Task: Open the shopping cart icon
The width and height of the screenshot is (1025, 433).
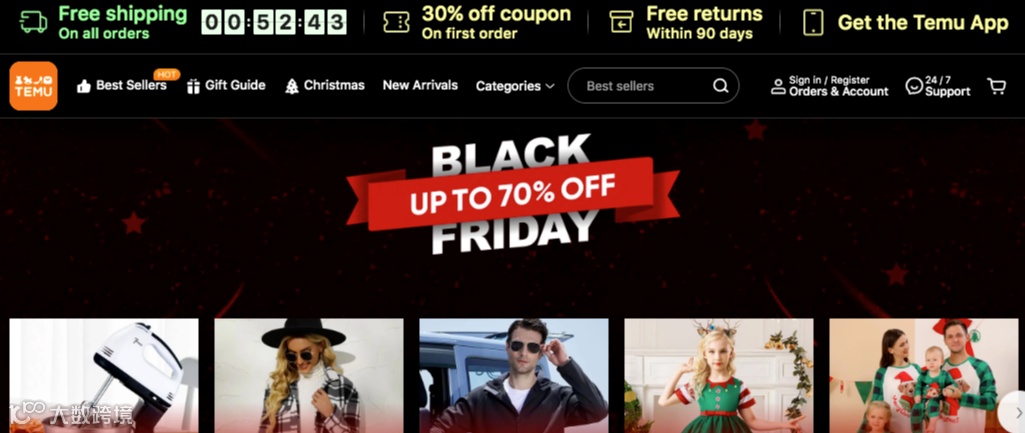Action: (996, 86)
